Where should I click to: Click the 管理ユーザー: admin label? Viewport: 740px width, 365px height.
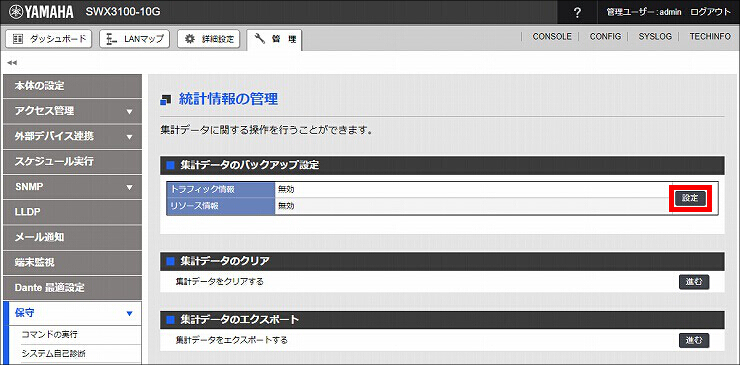643,13
